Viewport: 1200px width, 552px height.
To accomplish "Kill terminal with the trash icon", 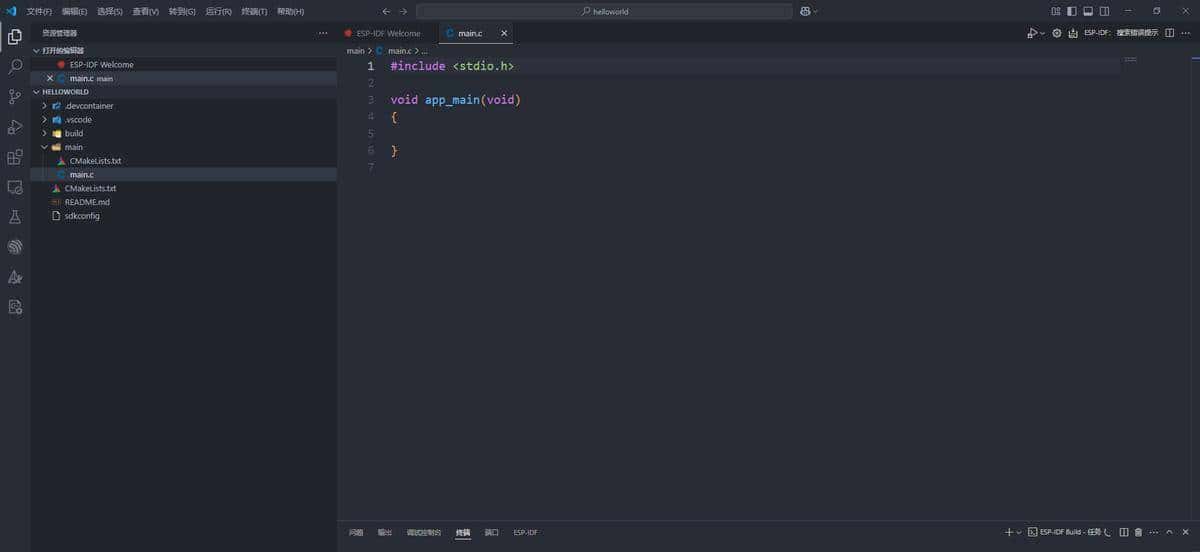I will [1138, 532].
